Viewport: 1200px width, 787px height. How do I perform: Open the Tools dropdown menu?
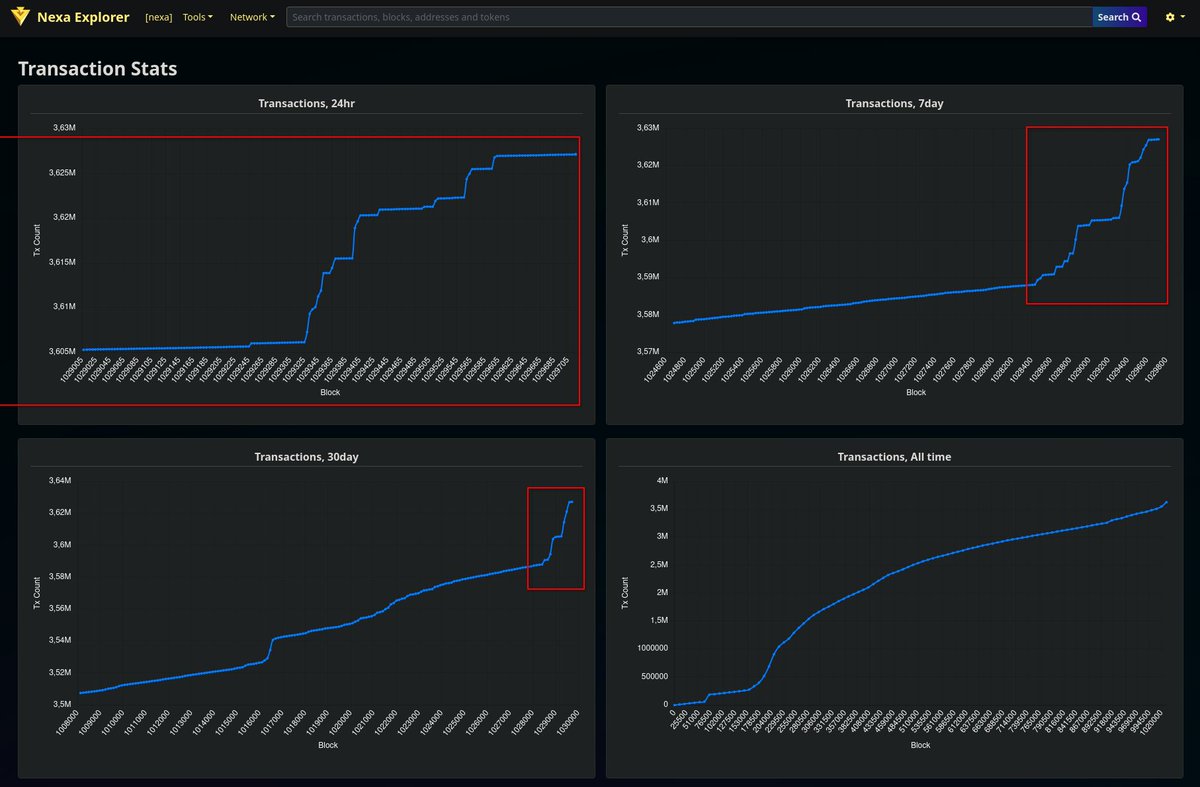pyautogui.click(x=198, y=17)
